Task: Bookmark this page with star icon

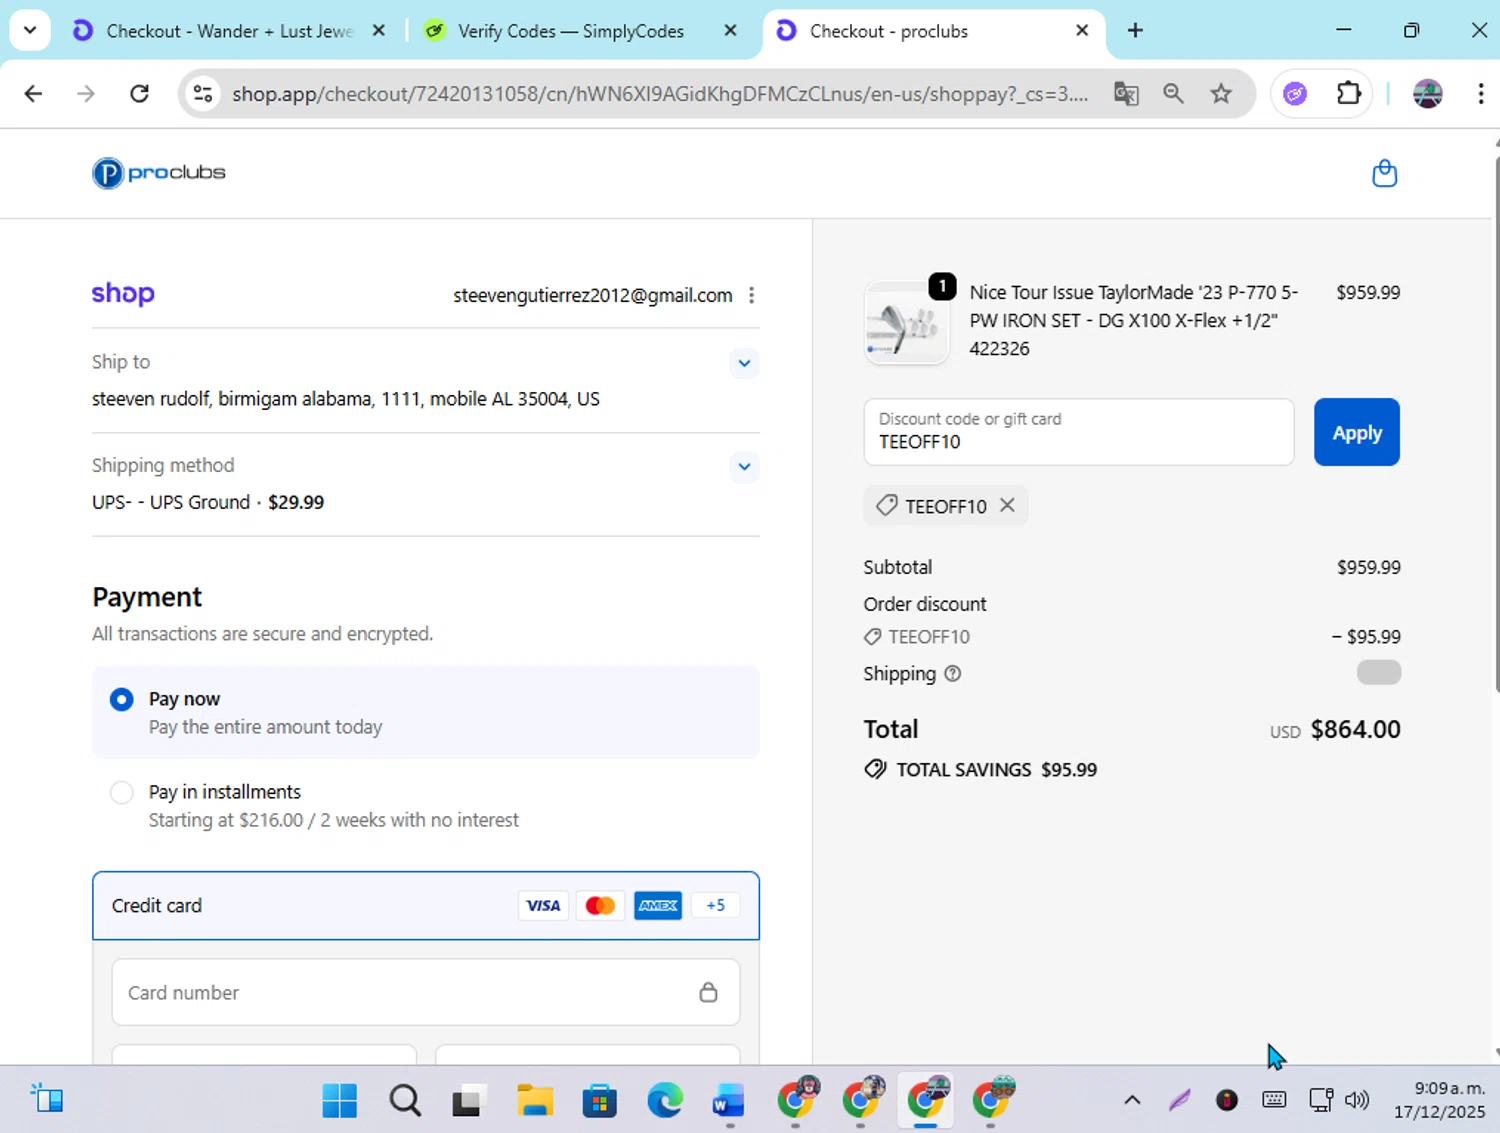Action: point(1221,94)
